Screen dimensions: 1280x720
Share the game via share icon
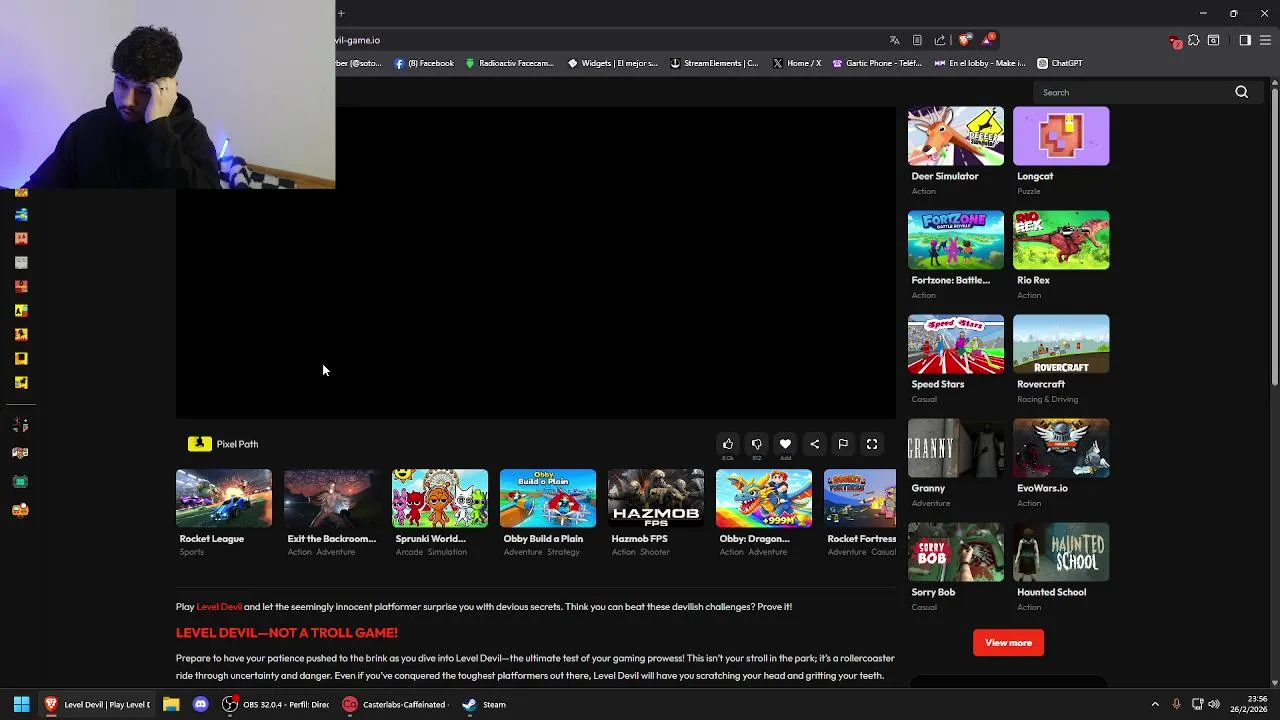click(814, 444)
